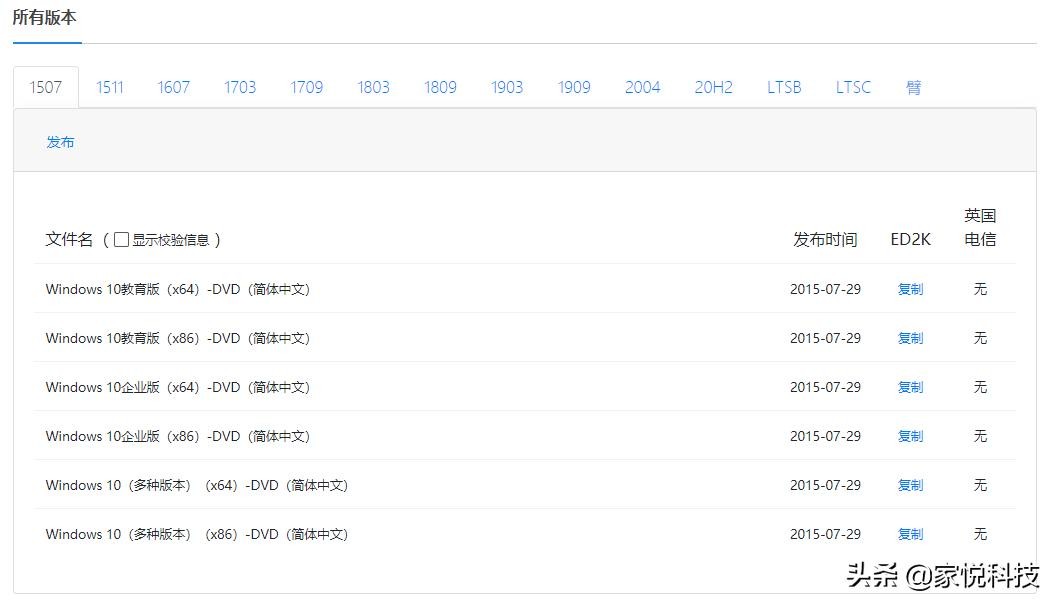Open the 1909 version tab
This screenshot has height=607, width=1058.
coord(574,87)
